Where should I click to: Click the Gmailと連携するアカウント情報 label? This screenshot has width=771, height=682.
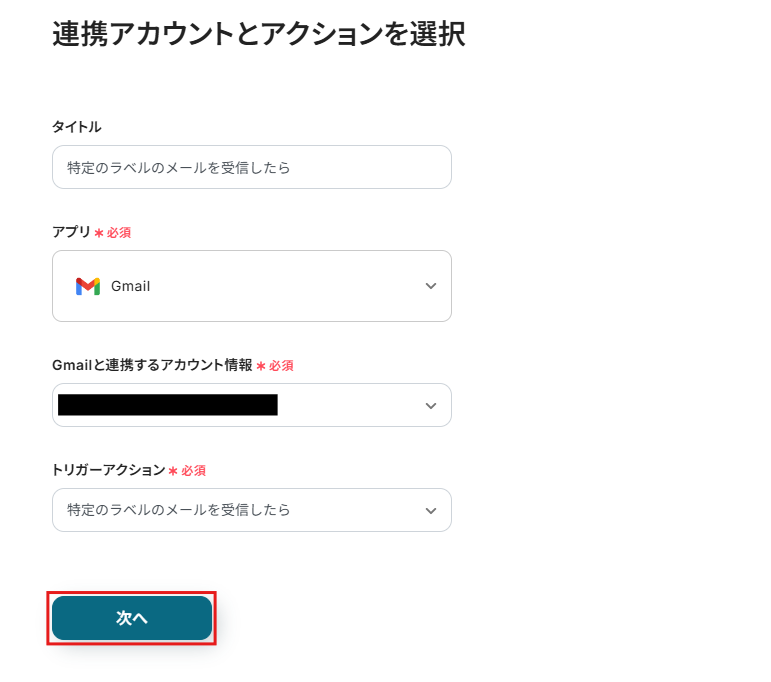[x=152, y=365]
